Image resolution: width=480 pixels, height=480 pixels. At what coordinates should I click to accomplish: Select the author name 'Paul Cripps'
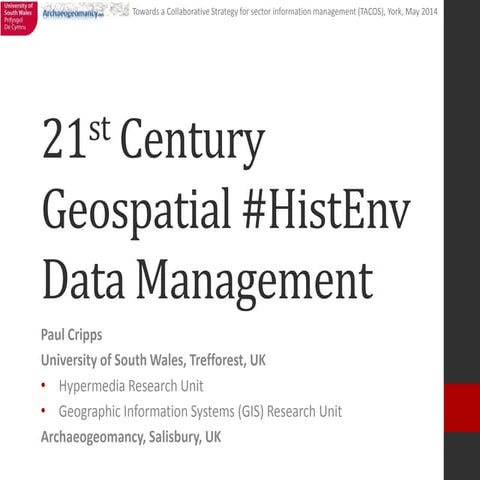pyautogui.click(x=72, y=335)
